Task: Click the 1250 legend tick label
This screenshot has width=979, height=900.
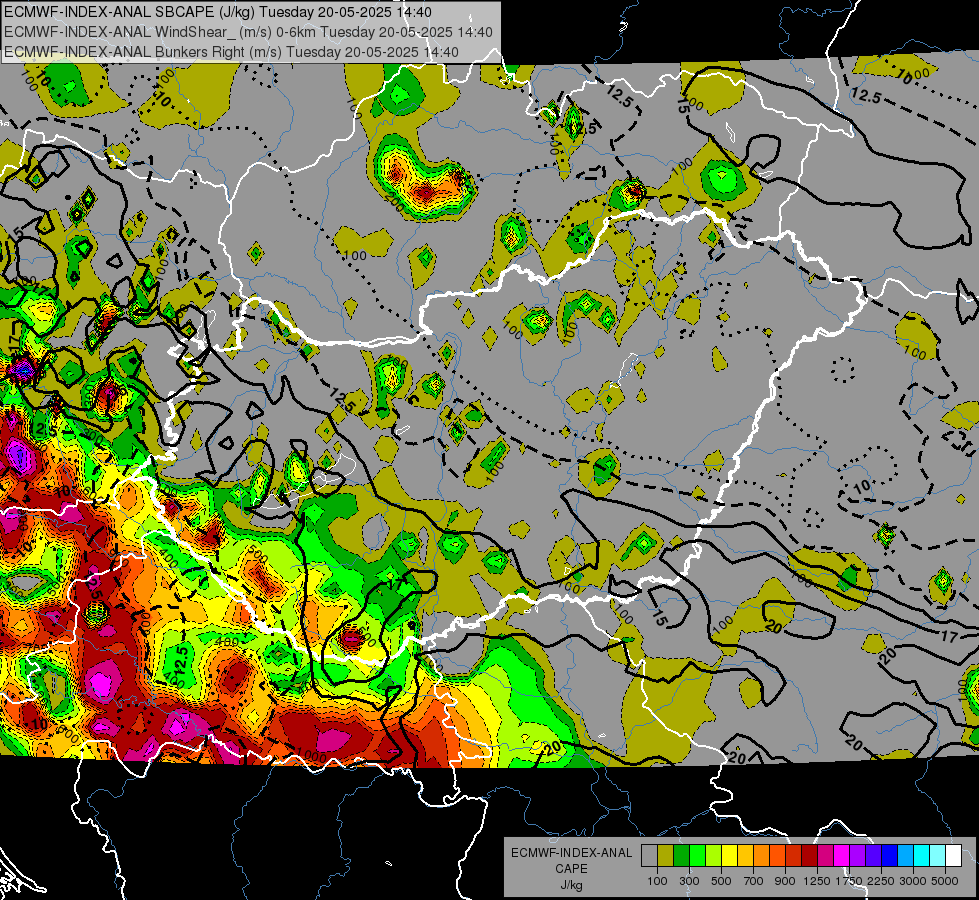Action: pyautogui.click(x=817, y=881)
